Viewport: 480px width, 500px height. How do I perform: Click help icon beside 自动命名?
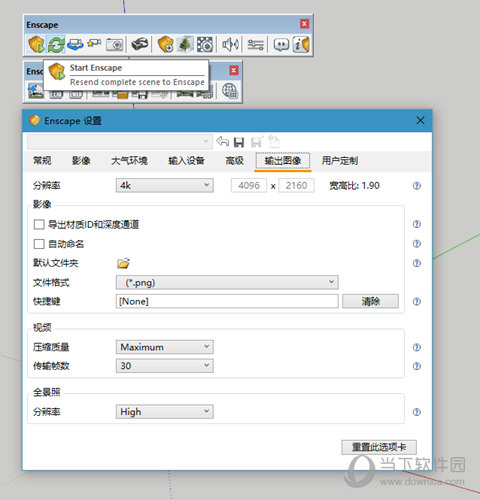417,244
